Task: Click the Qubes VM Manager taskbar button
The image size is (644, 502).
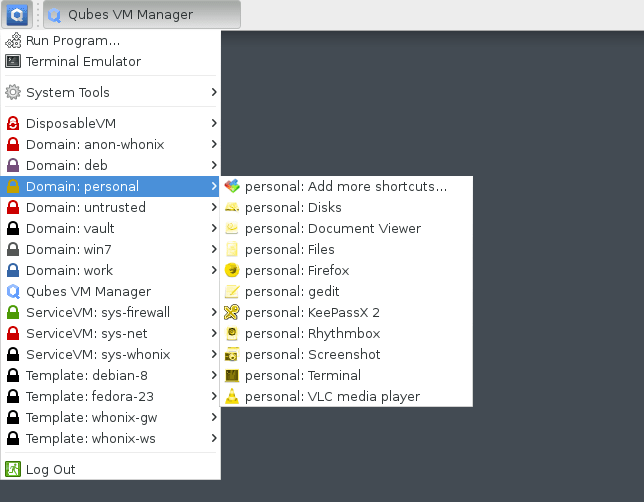Action: (142, 15)
